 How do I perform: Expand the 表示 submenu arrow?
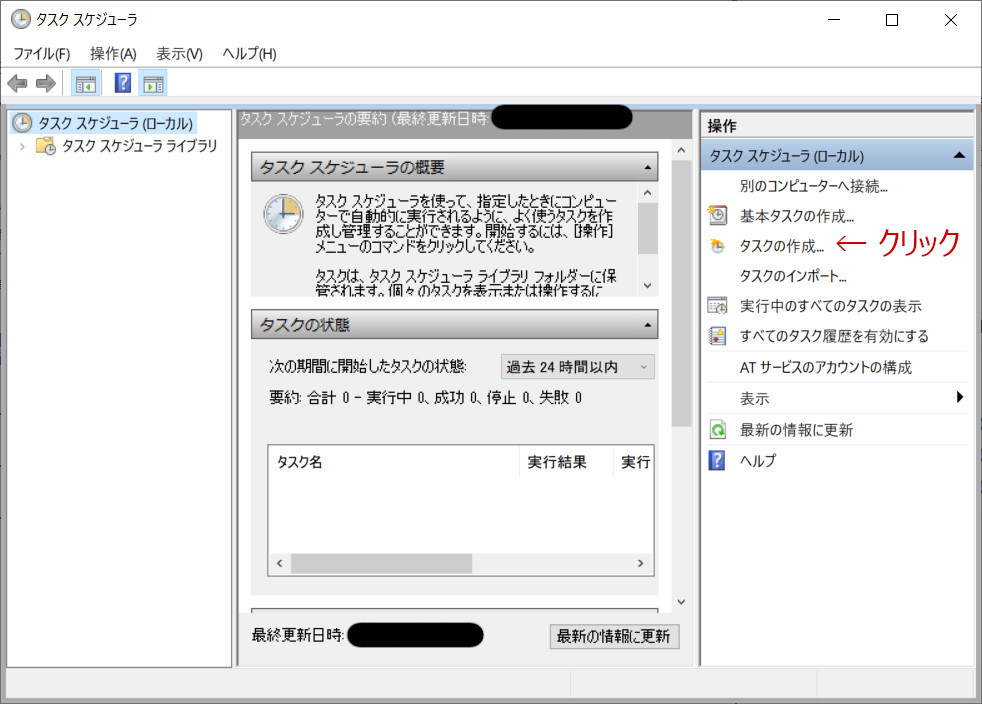(959, 397)
